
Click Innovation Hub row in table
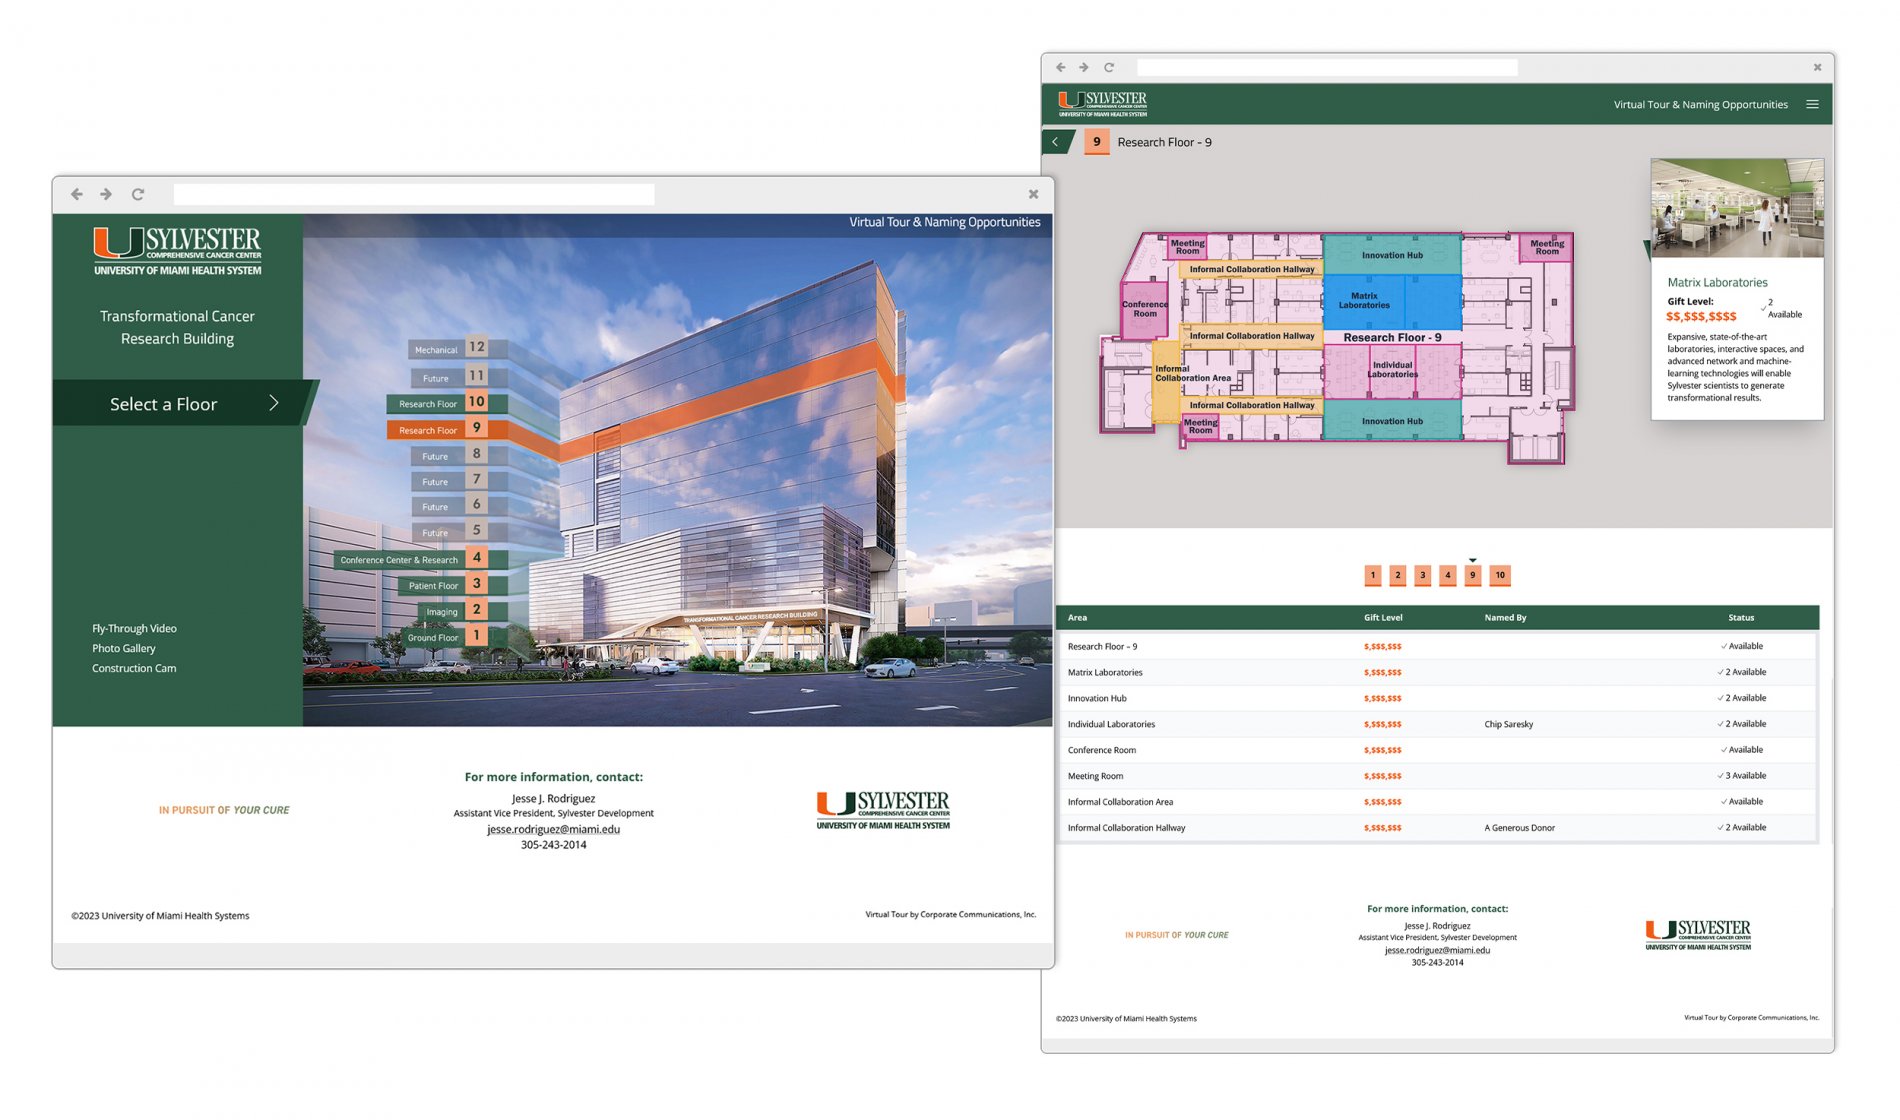(1437, 698)
